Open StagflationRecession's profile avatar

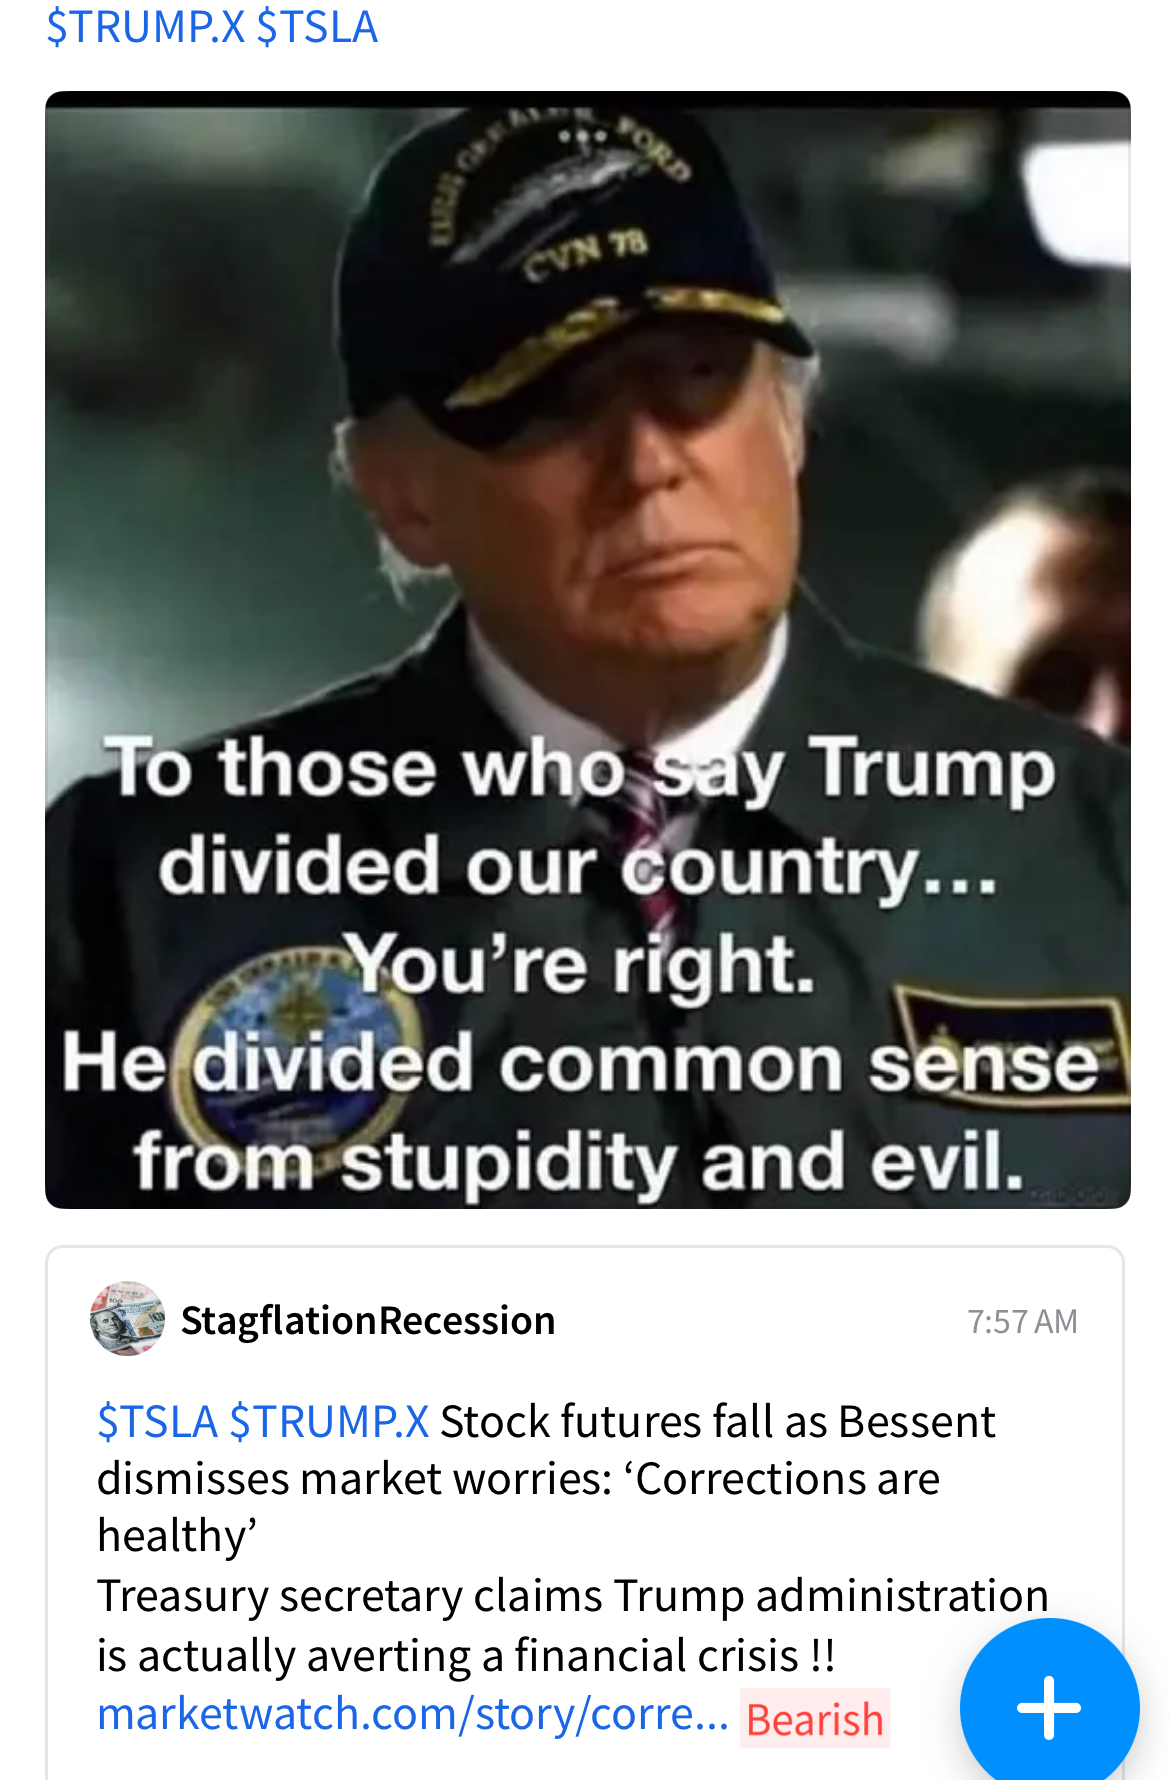click(x=127, y=1319)
